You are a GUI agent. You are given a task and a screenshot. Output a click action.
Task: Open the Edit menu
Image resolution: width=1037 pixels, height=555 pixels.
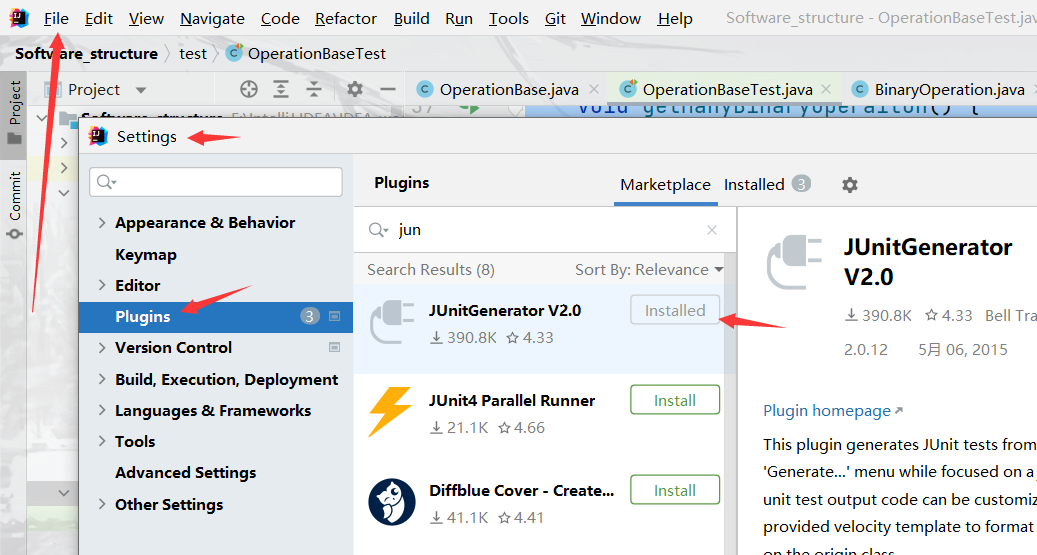(99, 19)
